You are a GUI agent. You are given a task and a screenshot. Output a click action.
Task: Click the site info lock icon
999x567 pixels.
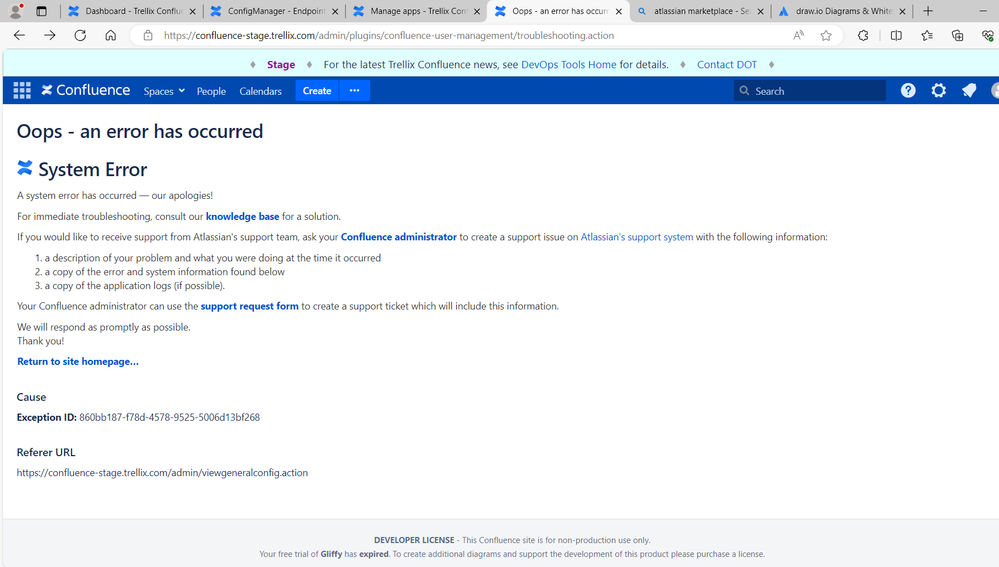[148, 36]
